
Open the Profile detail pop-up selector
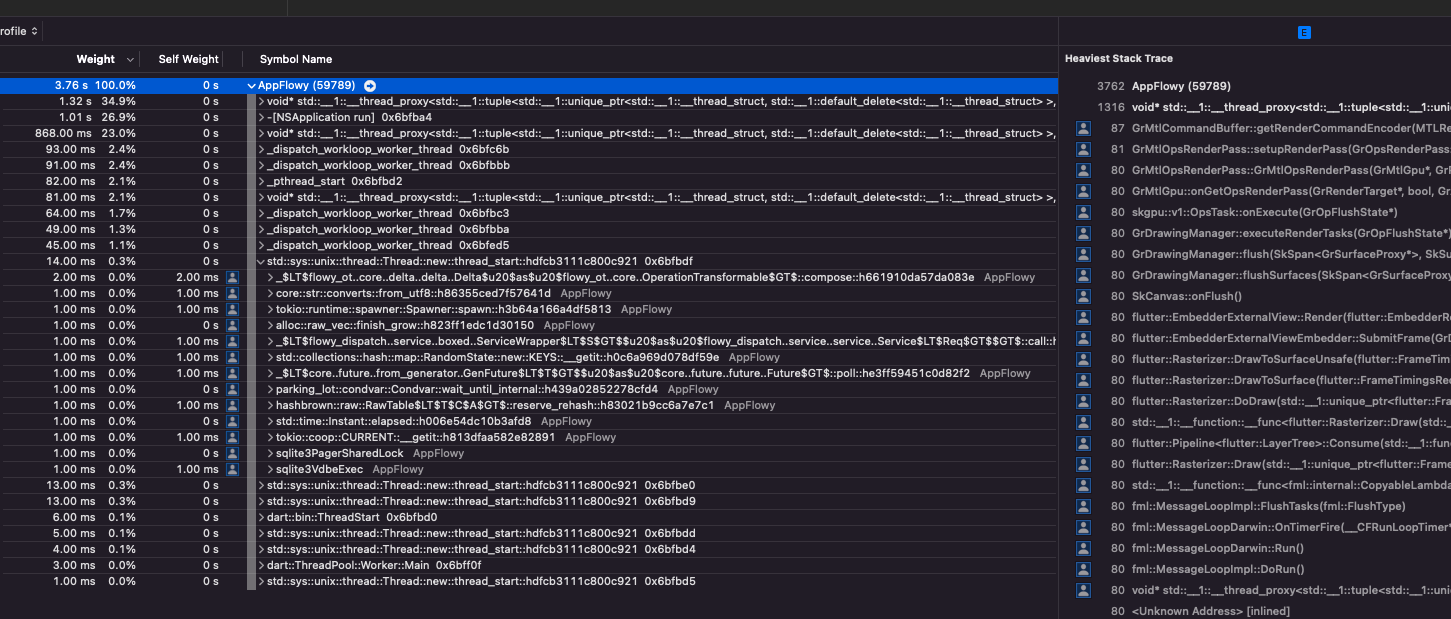pos(20,31)
